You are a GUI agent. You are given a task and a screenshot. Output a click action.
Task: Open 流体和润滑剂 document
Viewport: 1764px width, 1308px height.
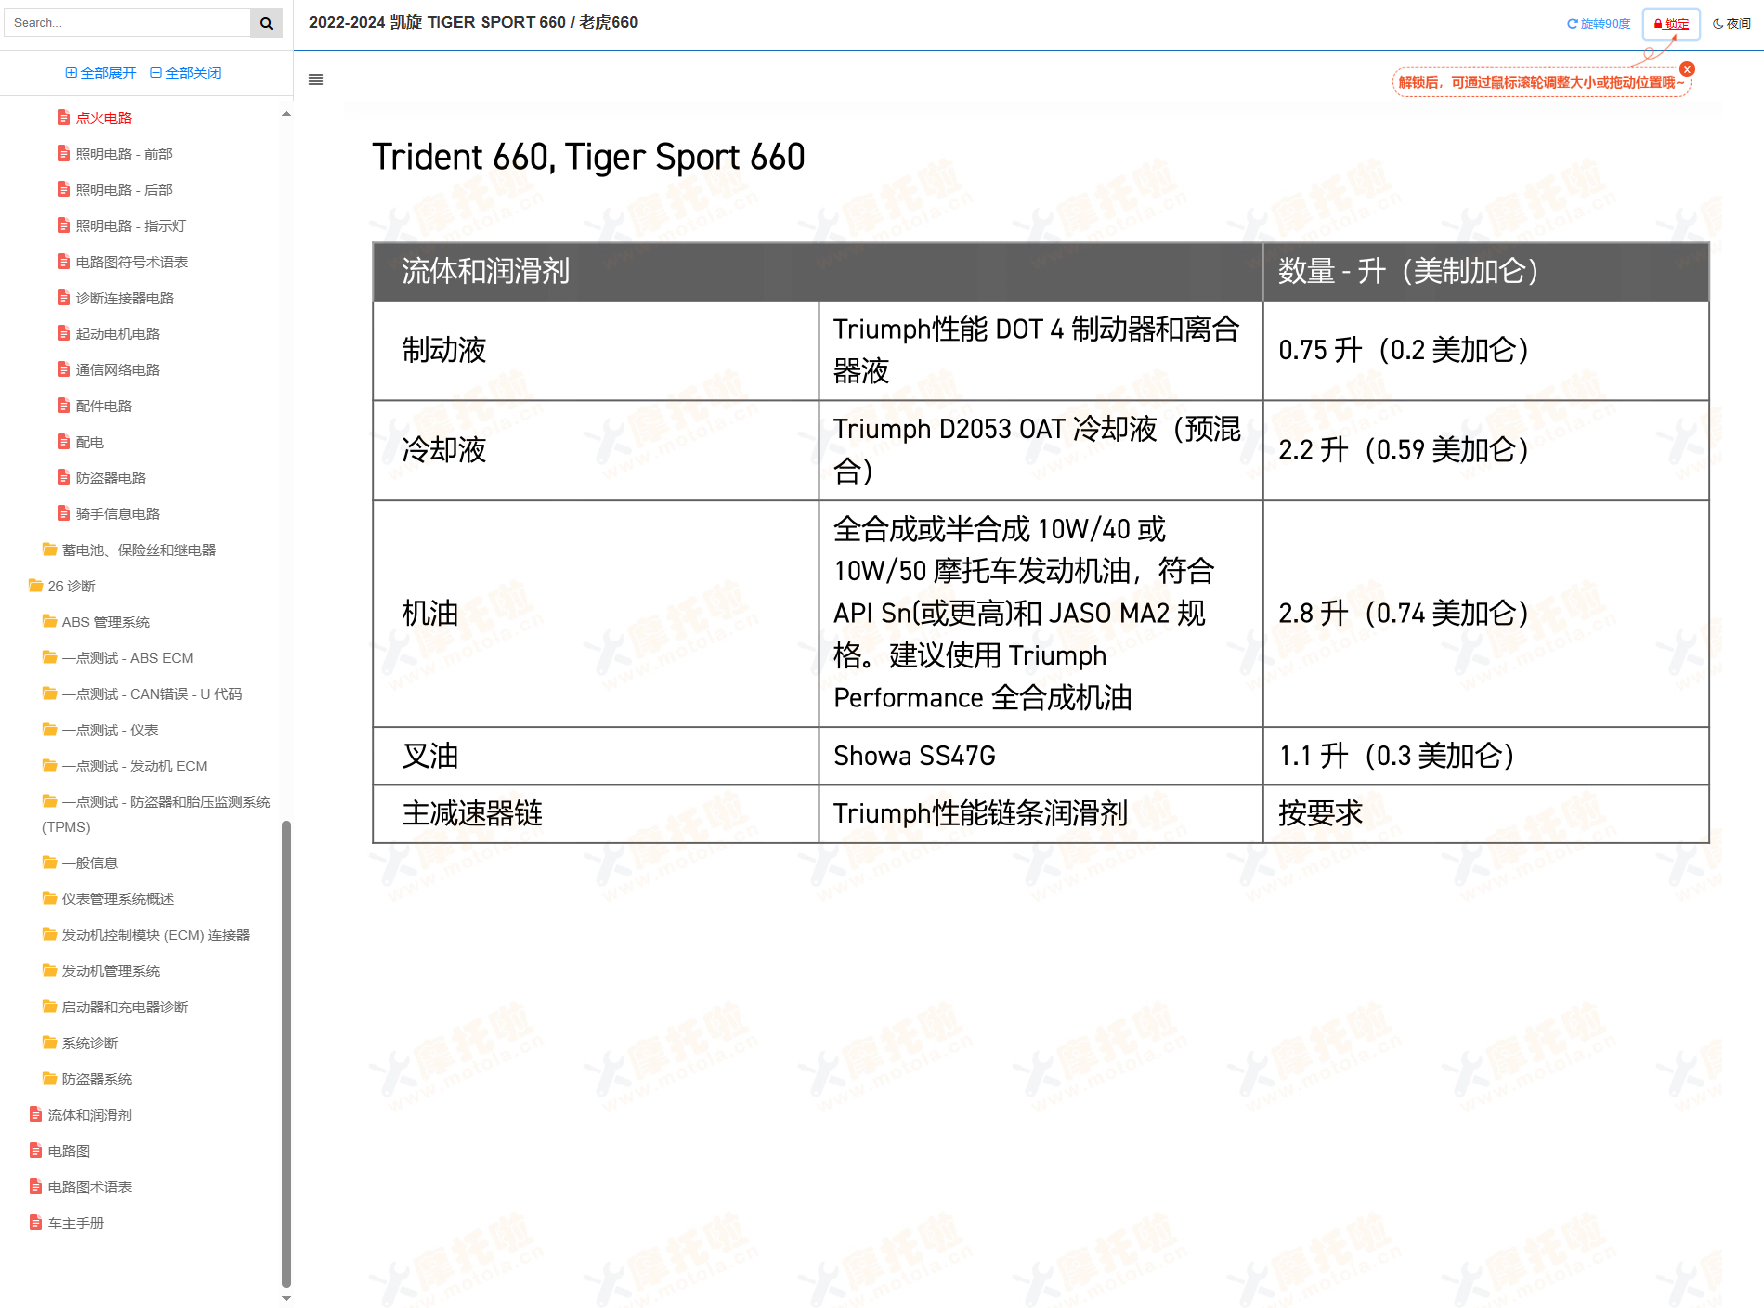(x=81, y=1115)
